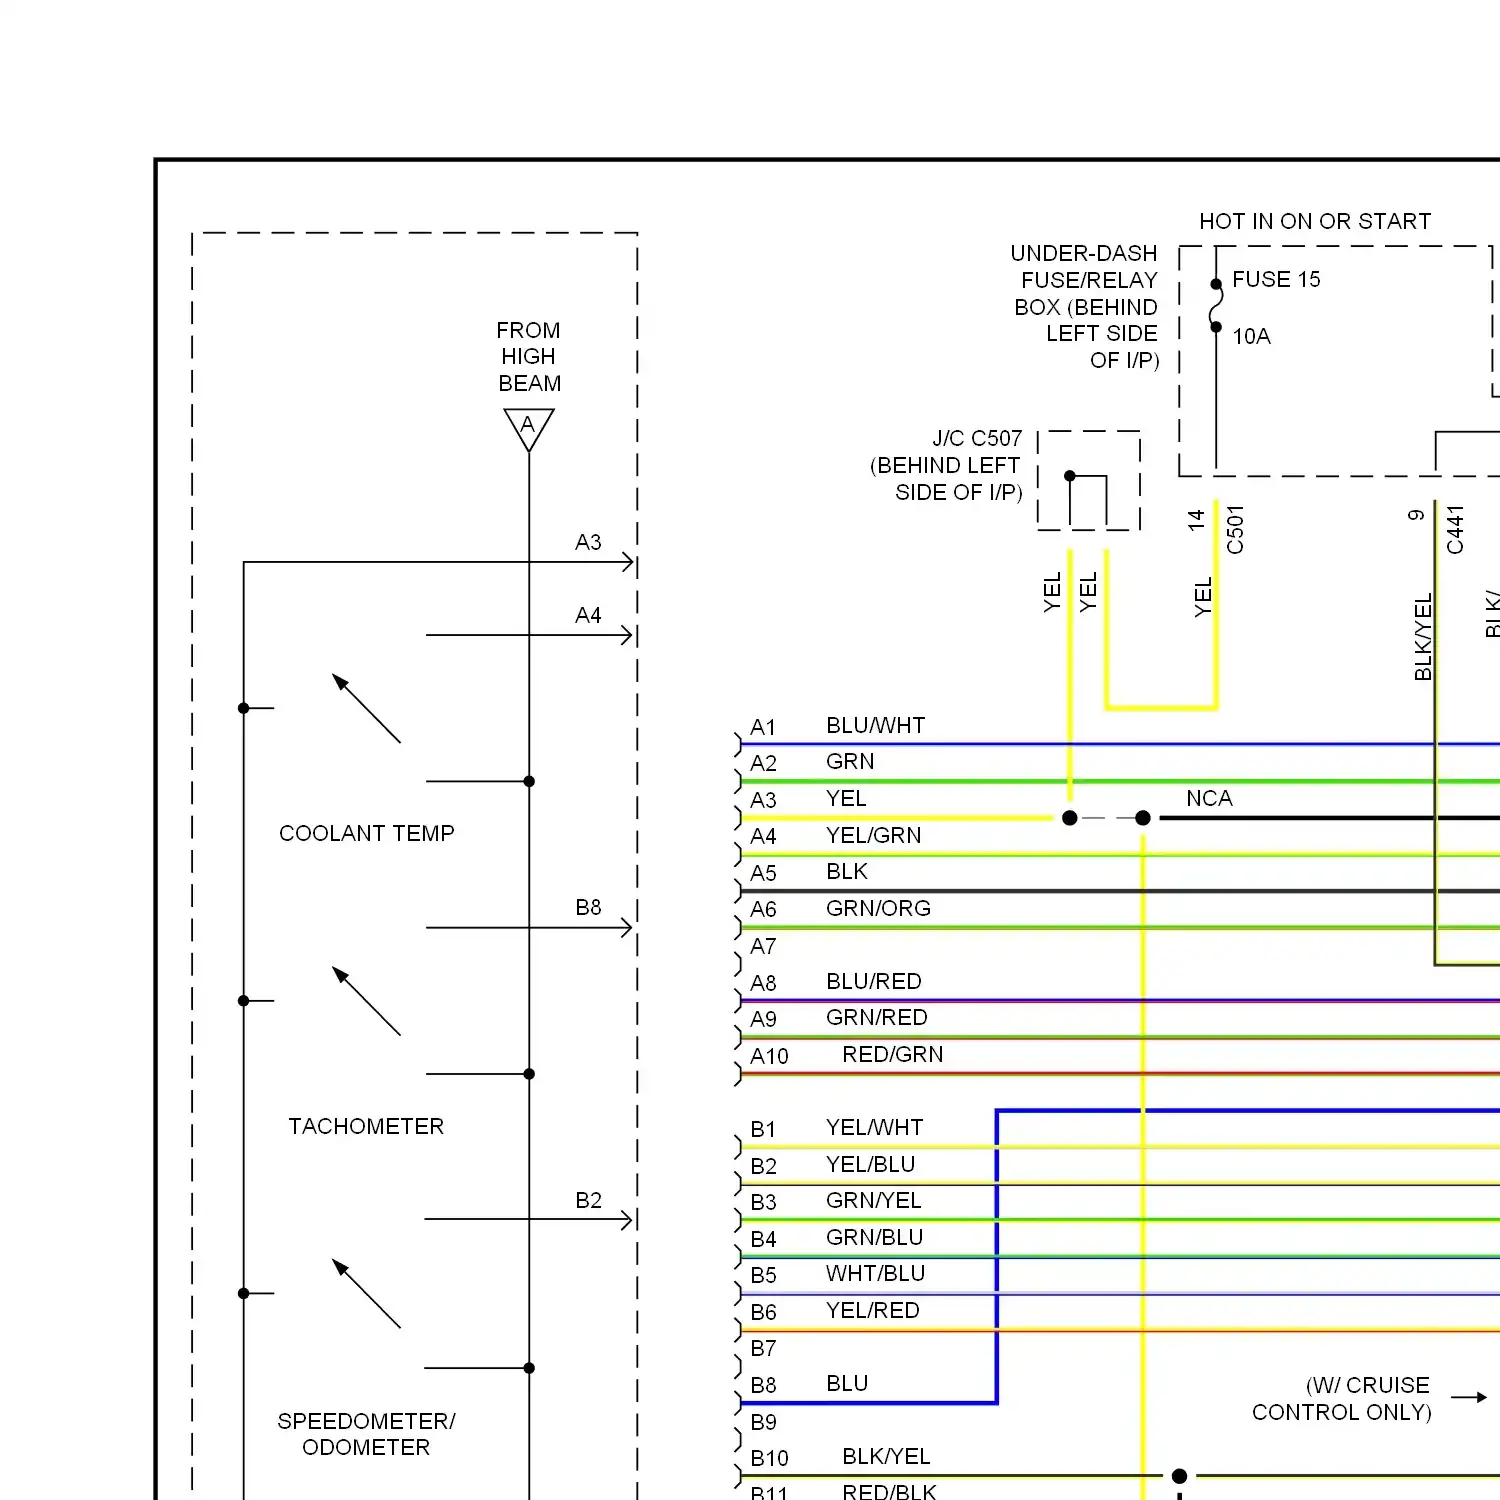Click the fuse 15 symbol

click(1216, 305)
